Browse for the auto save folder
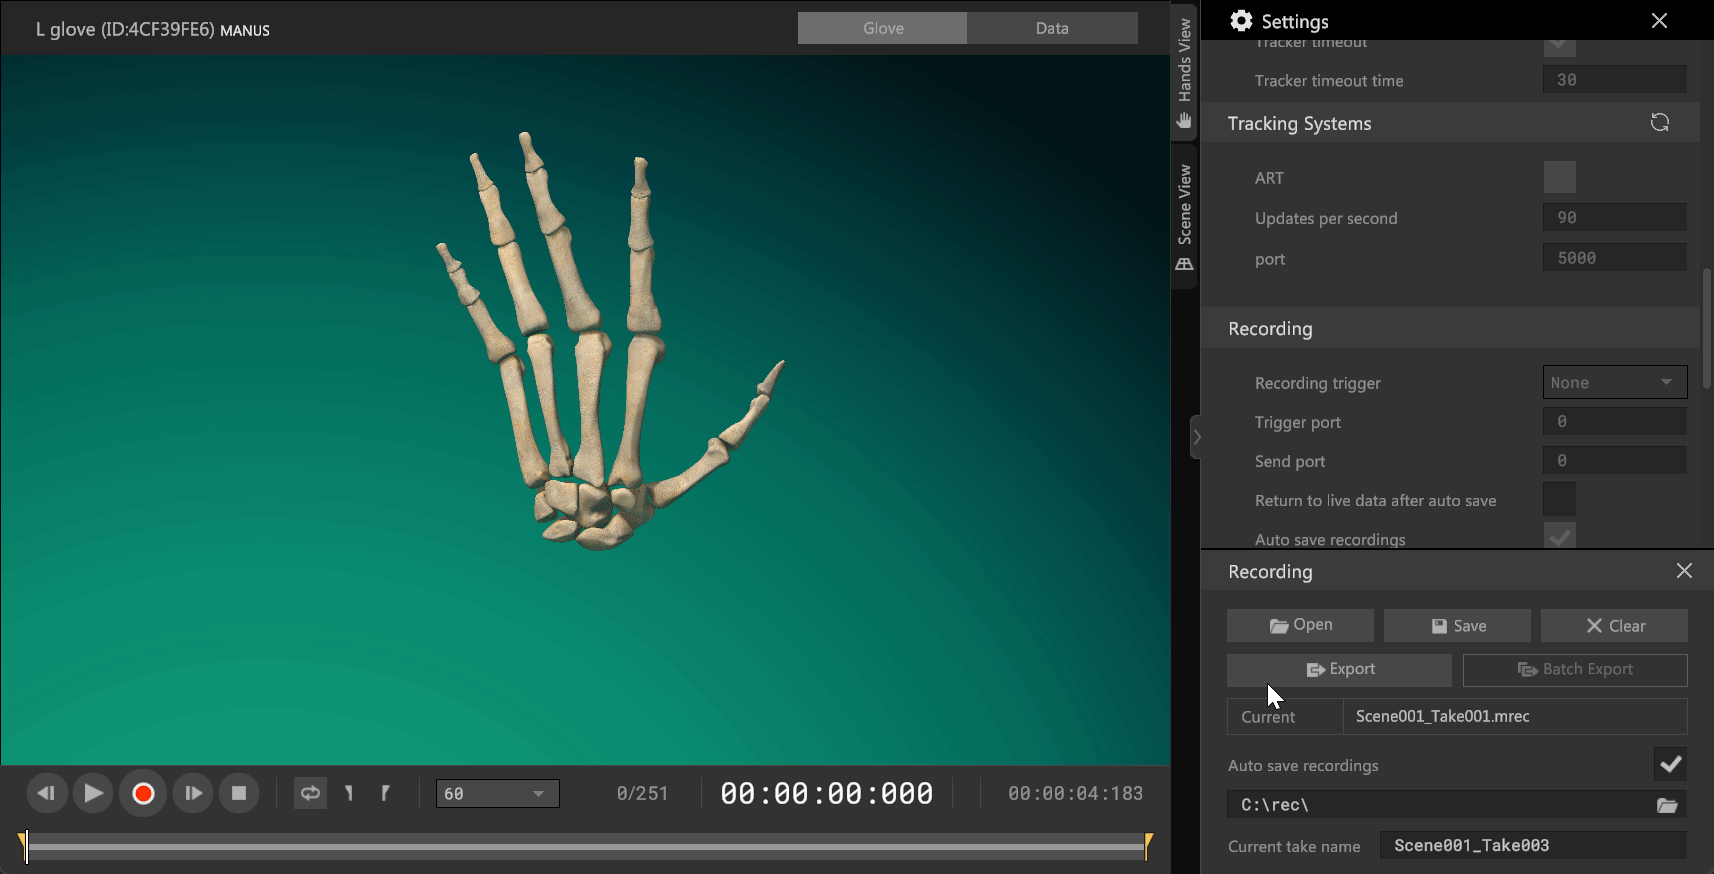The image size is (1714, 874). [1666, 805]
